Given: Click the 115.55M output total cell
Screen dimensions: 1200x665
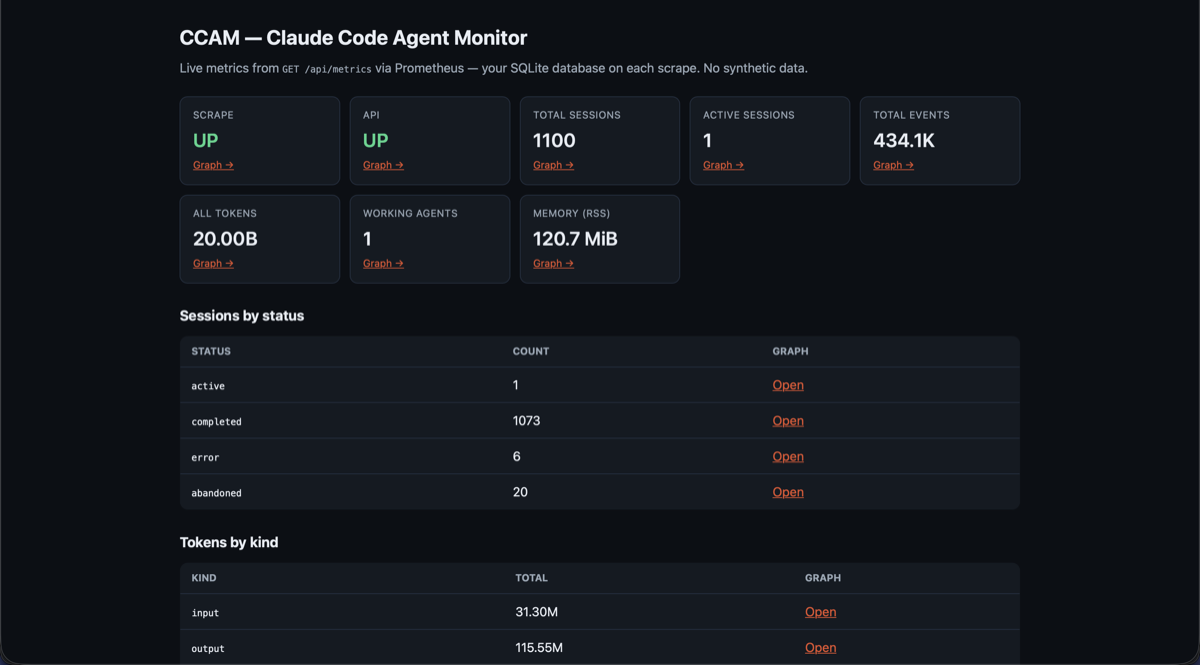Looking at the screenshot, I should [539, 648].
